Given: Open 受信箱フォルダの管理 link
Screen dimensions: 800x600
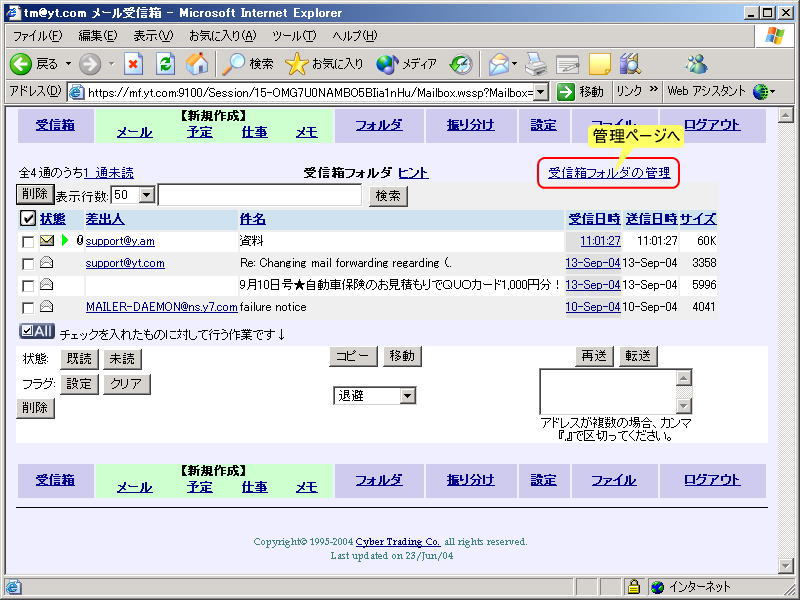Looking at the screenshot, I should (609, 173).
